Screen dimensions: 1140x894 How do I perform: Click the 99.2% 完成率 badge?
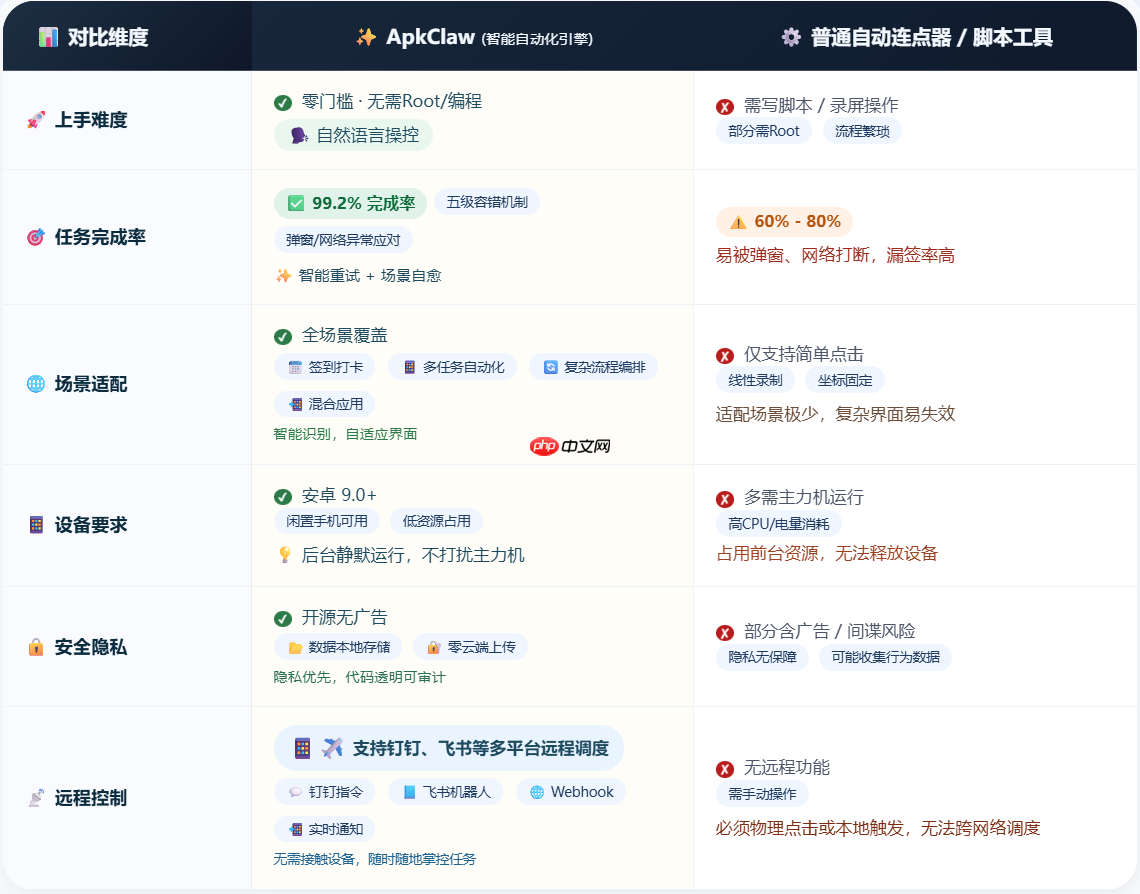350,203
